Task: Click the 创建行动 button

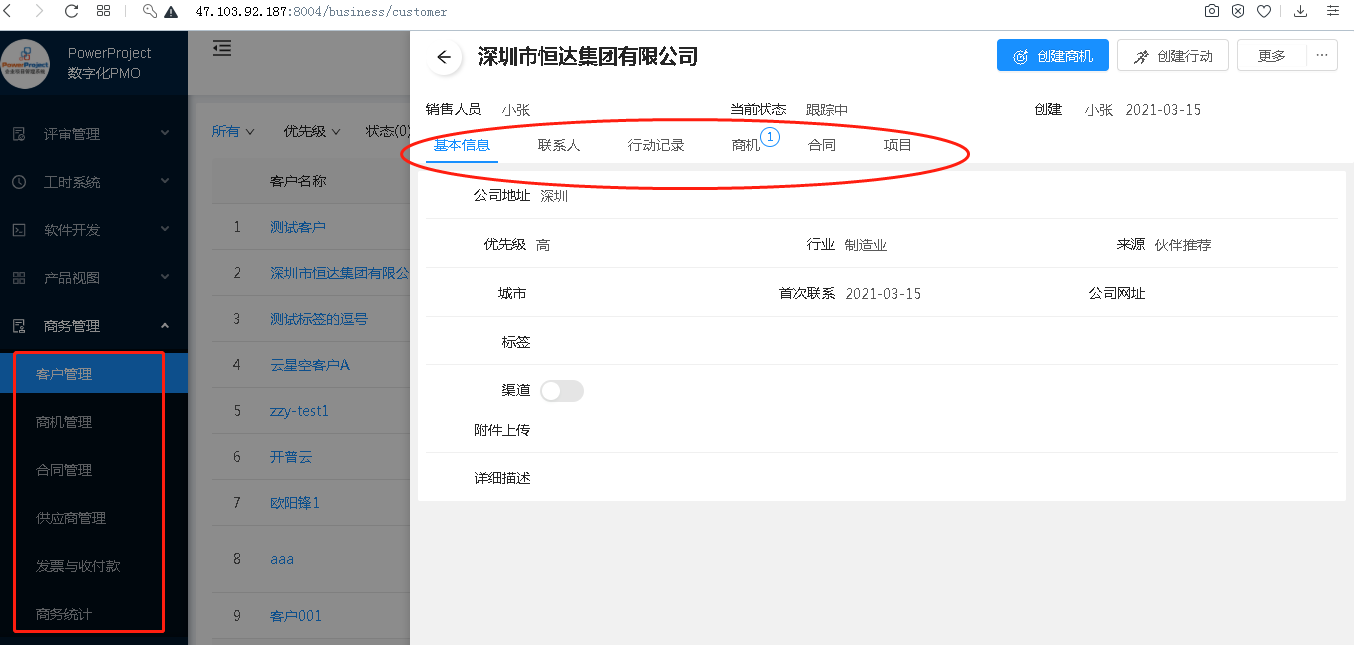Action: click(1172, 56)
